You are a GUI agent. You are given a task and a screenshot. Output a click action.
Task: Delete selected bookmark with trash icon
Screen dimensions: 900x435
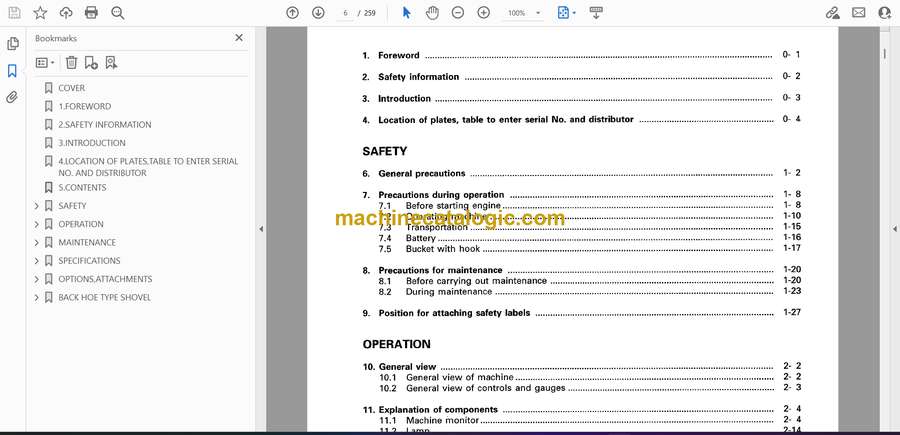71,63
